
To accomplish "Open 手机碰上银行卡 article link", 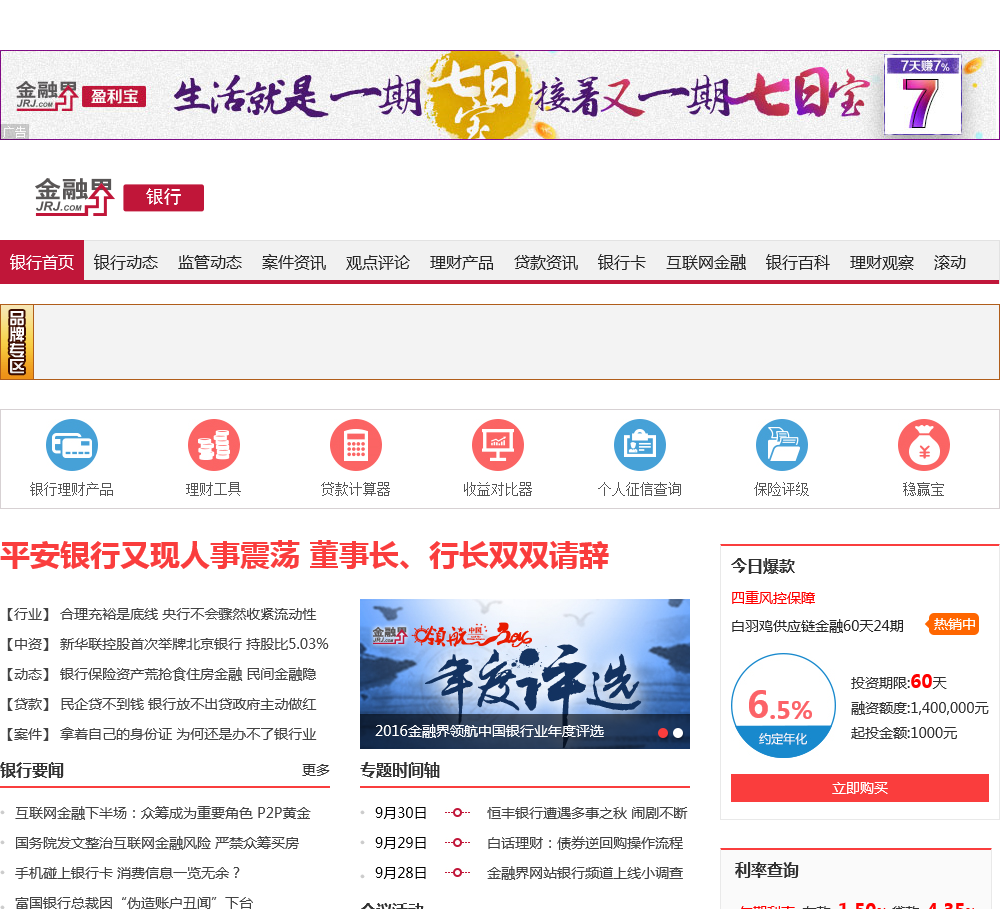I will (128, 873).
